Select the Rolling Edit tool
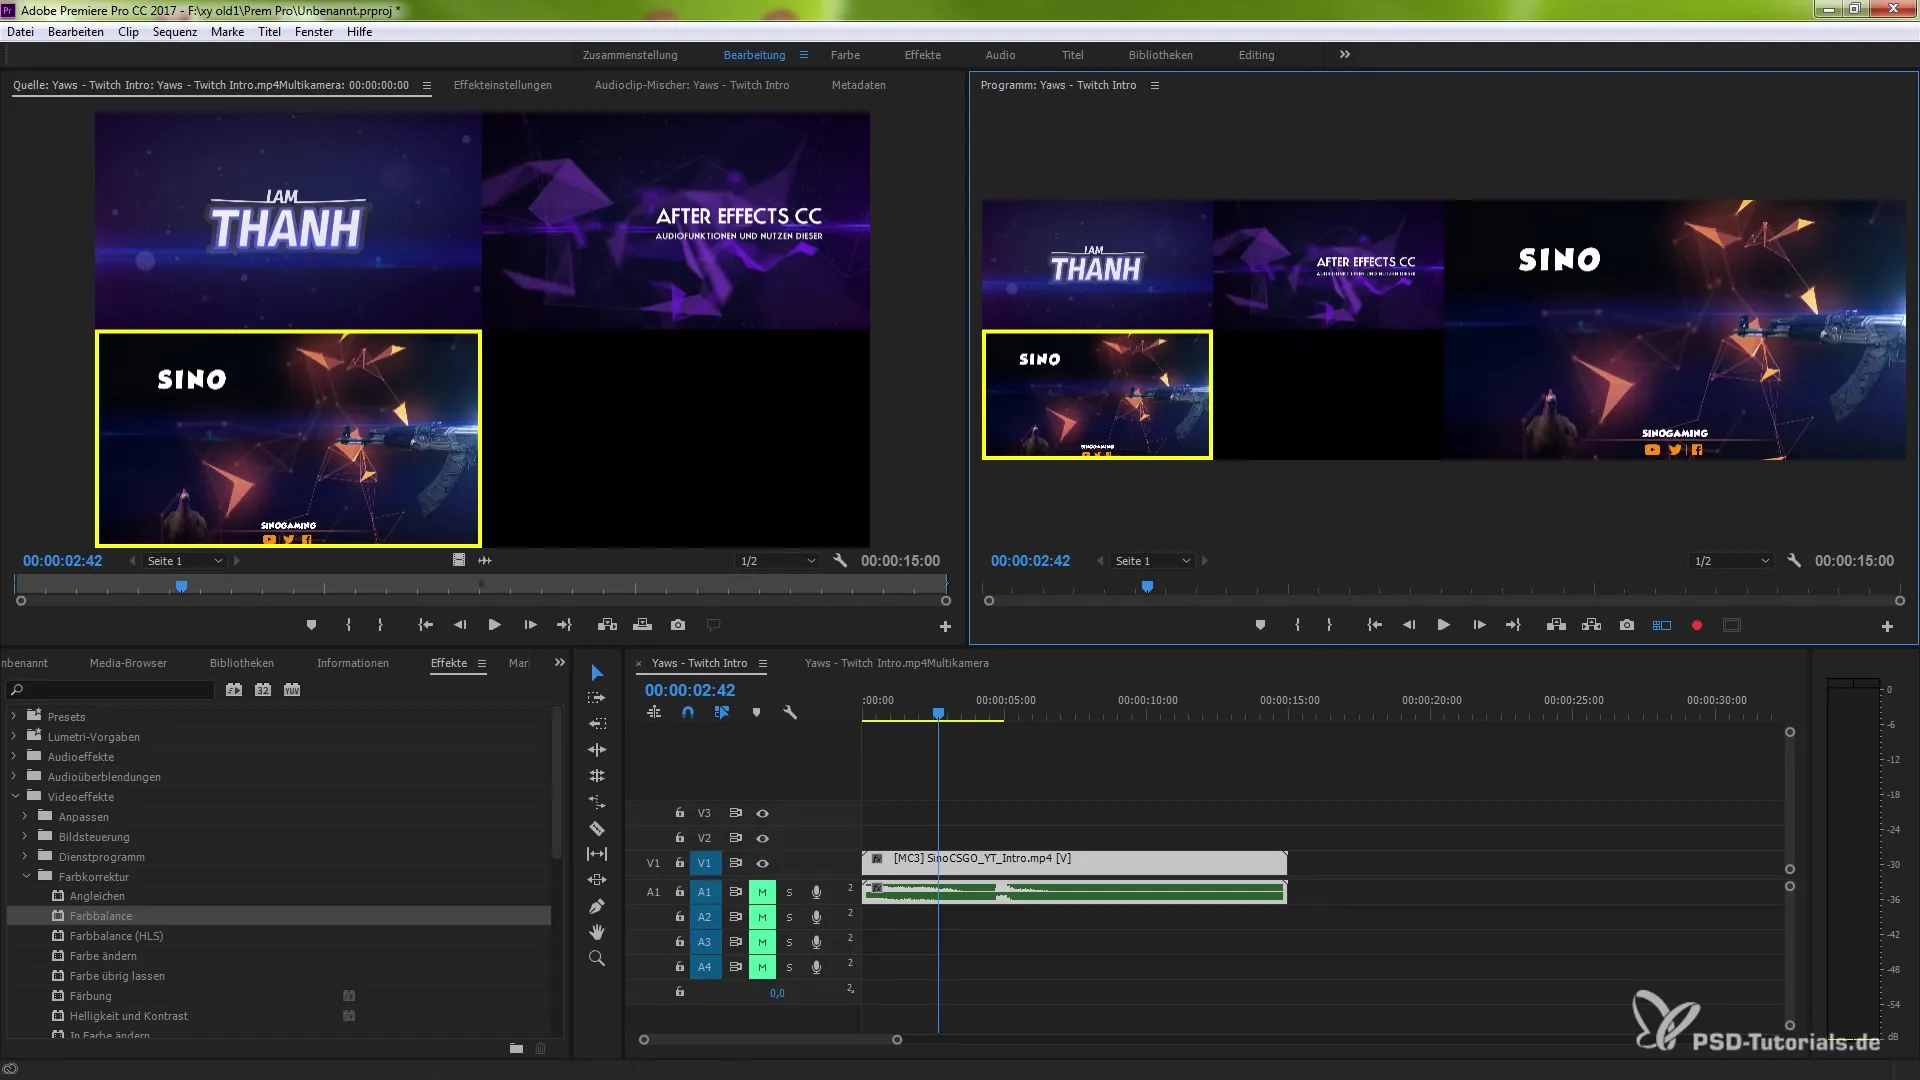The image size is (1920, 1080). [597, 750]
